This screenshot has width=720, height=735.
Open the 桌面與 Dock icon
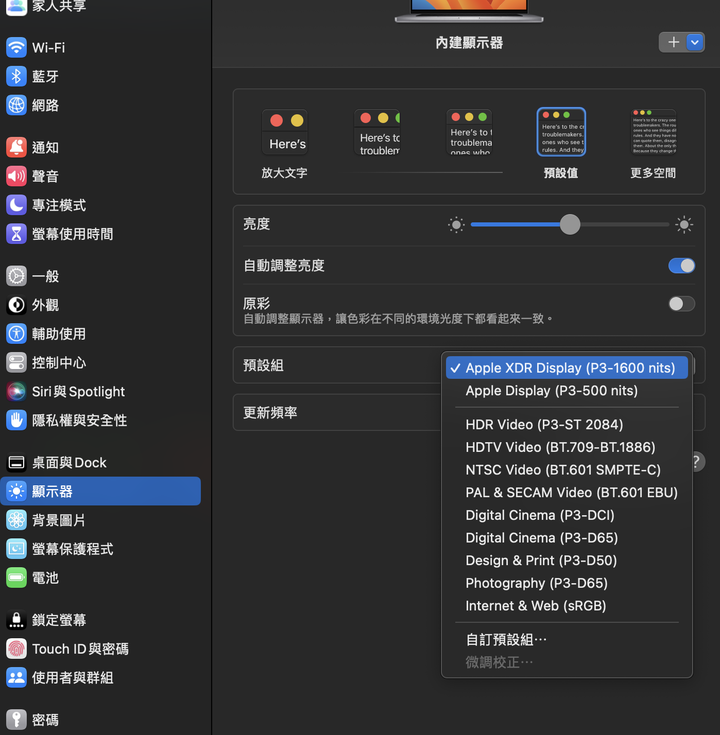(x=16, y=463)
